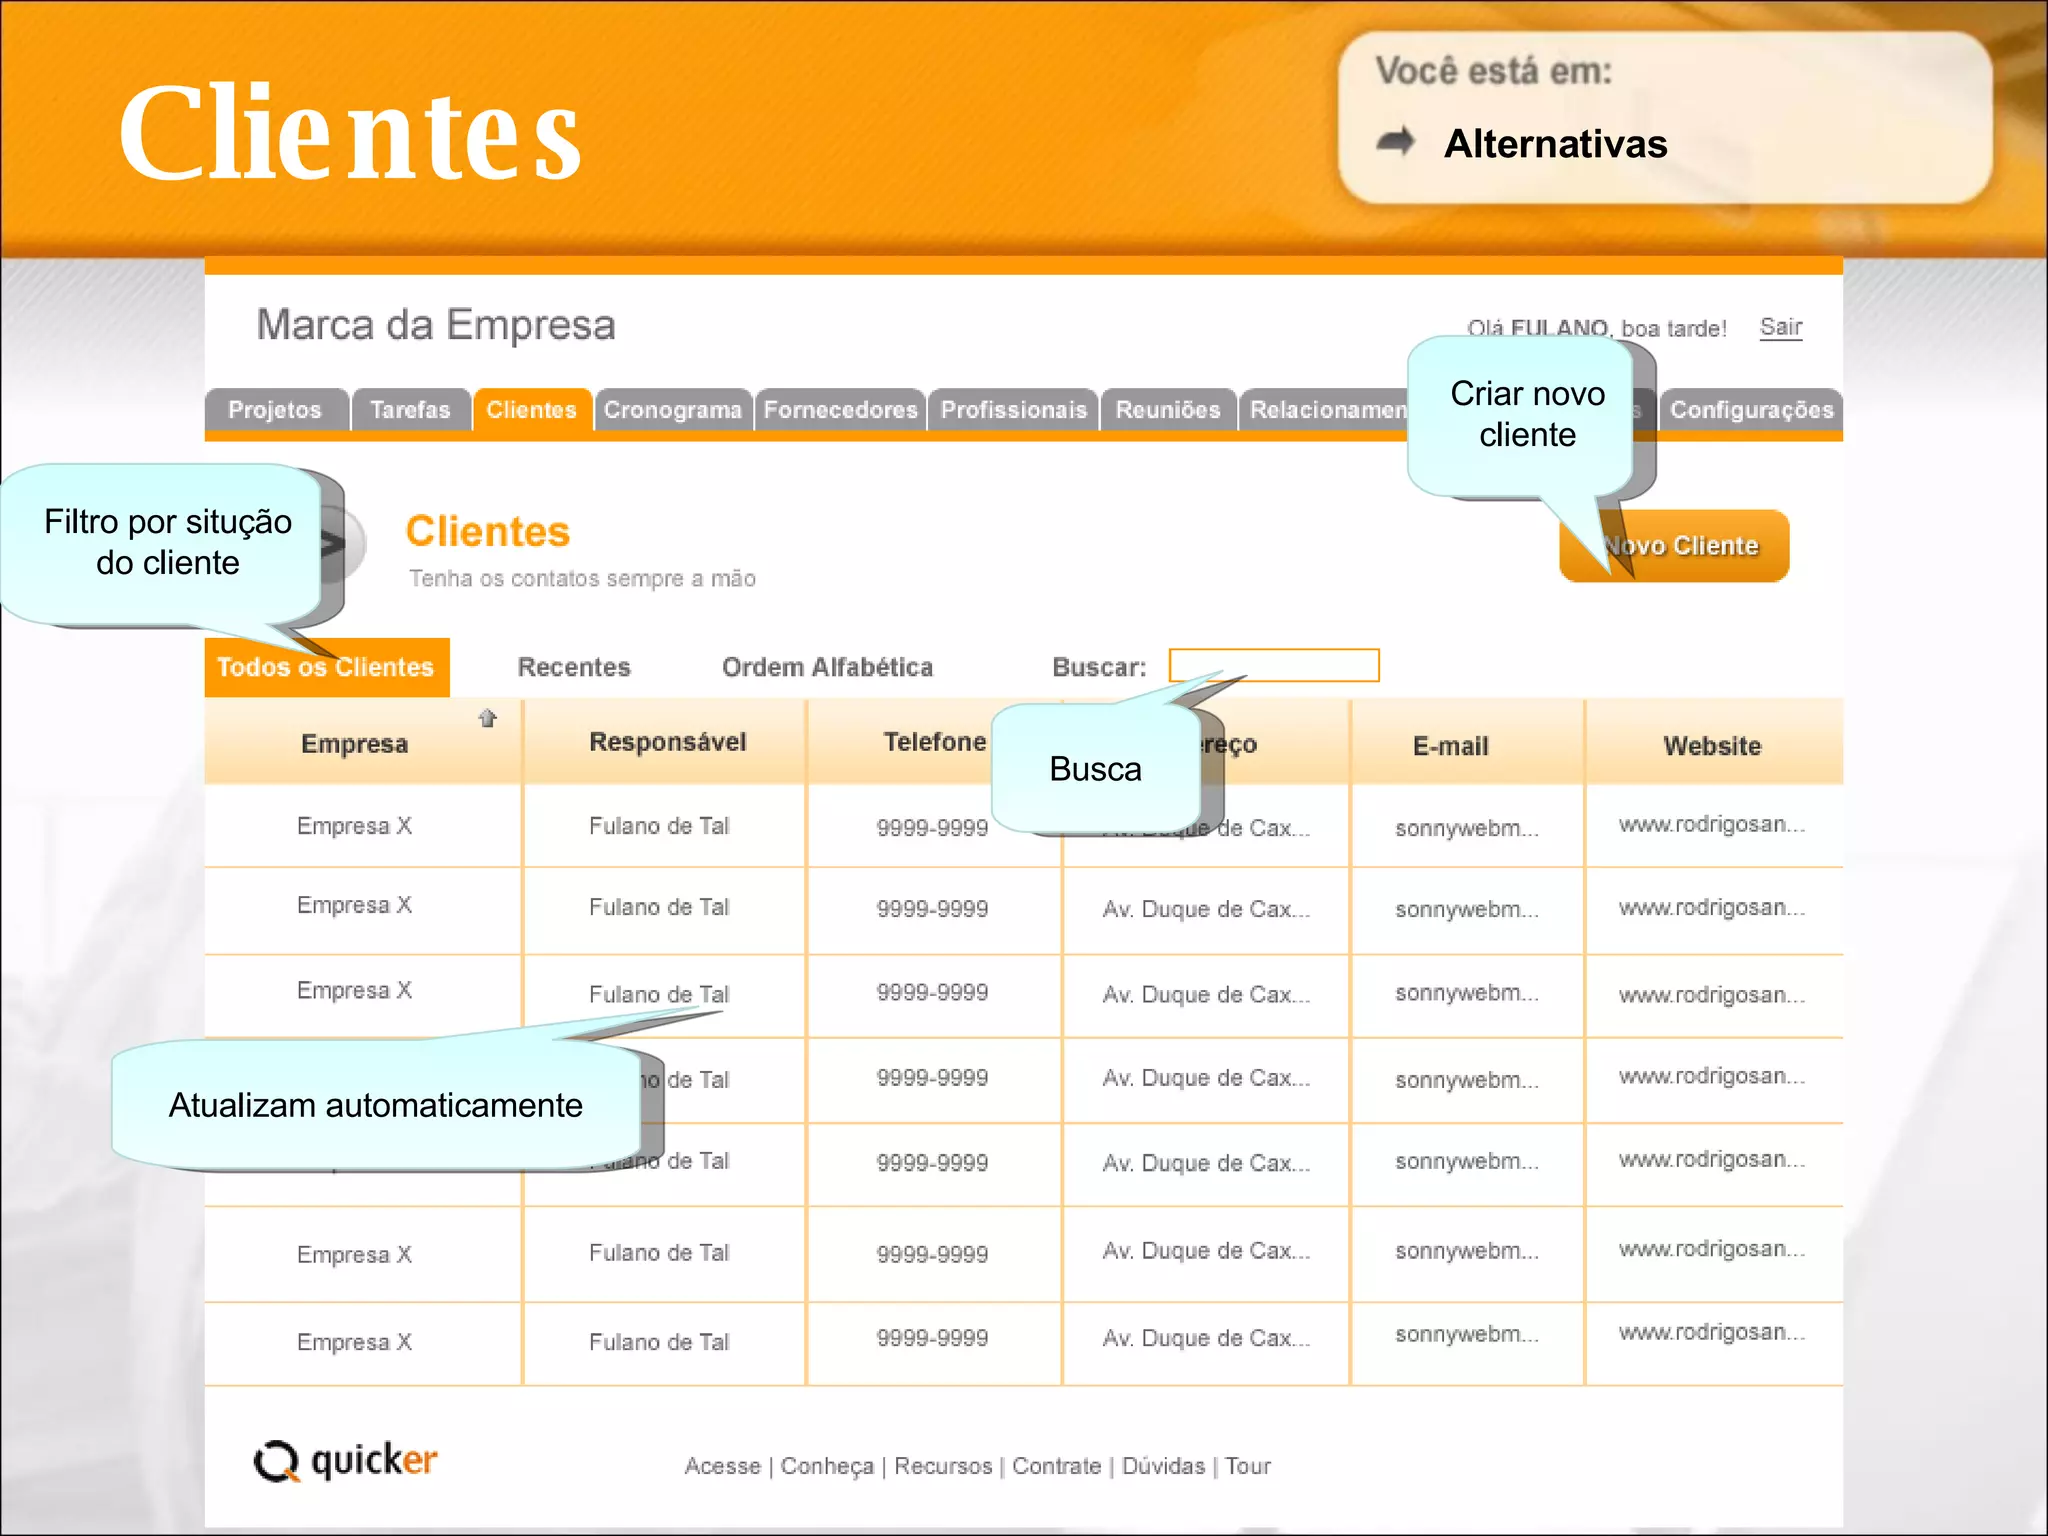Select Empresa X in the first row

tap(355, 826)
